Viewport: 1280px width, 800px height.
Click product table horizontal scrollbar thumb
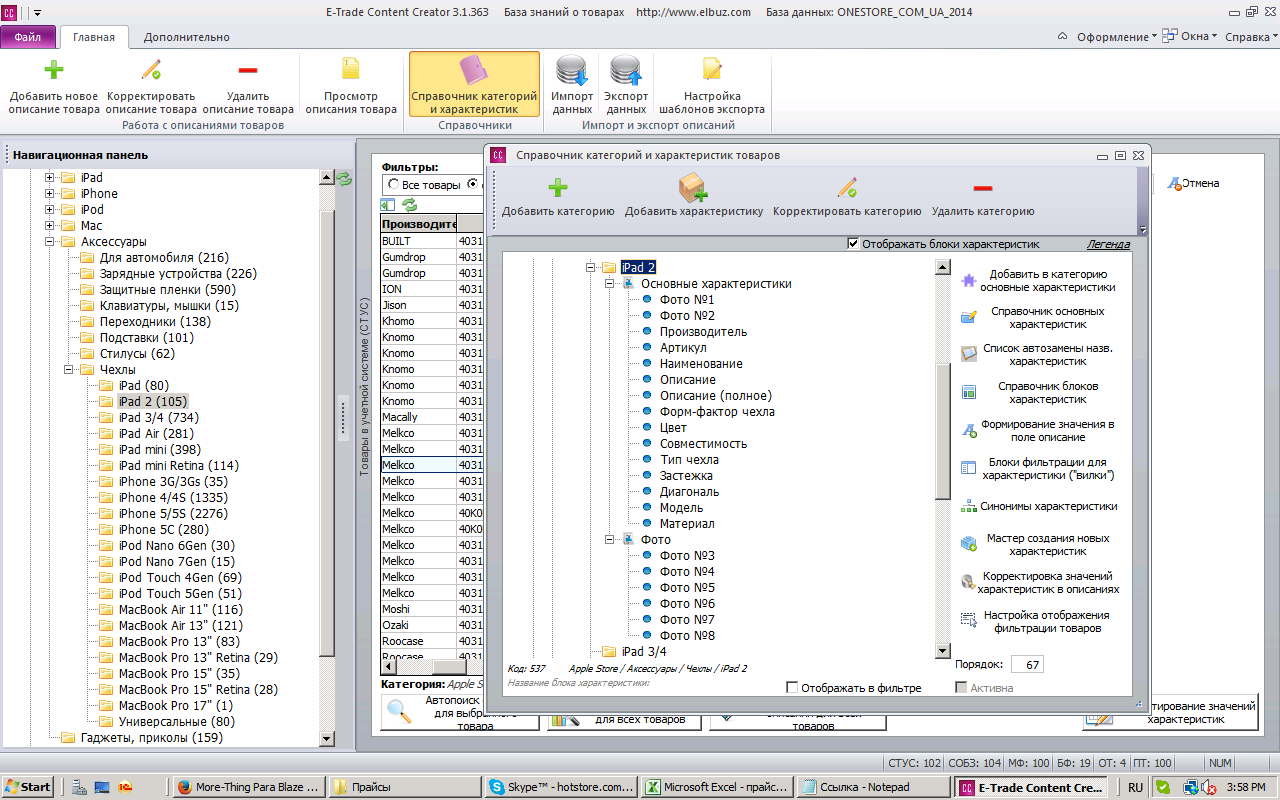coord(451,666)
